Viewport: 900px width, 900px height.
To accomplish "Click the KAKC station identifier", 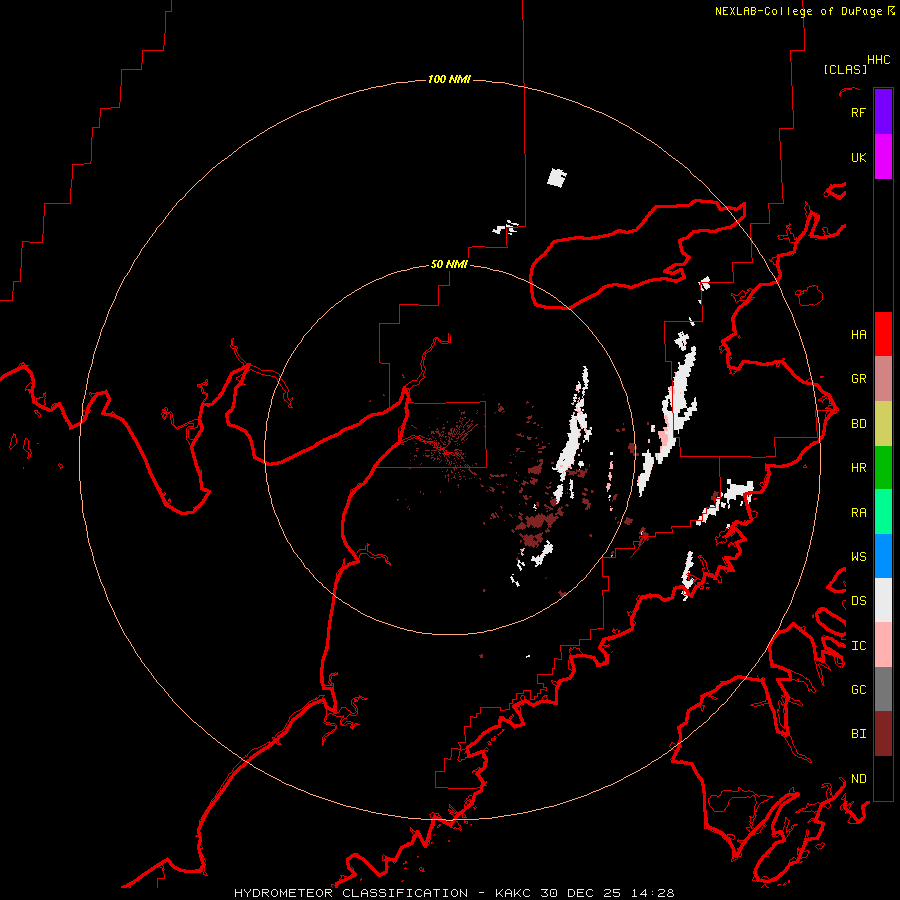I will pyautogui.click(x=514, y=893).
